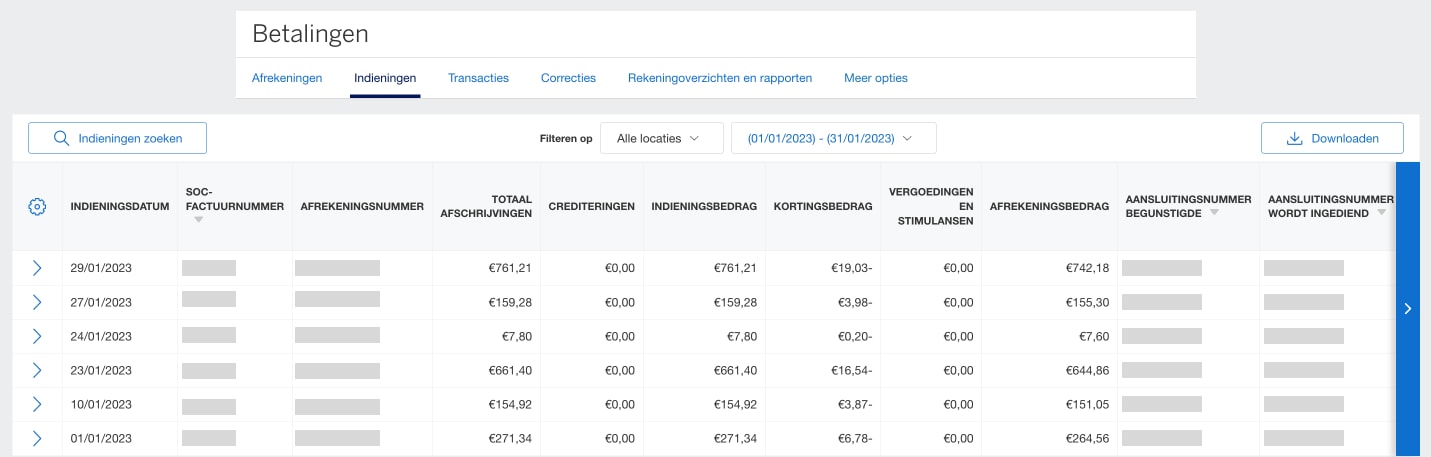Viewport: 1431px width, 457px height.
Task: Sort by Aansluitingsnummer begunstigde arrow
Action: [1214, 213]
